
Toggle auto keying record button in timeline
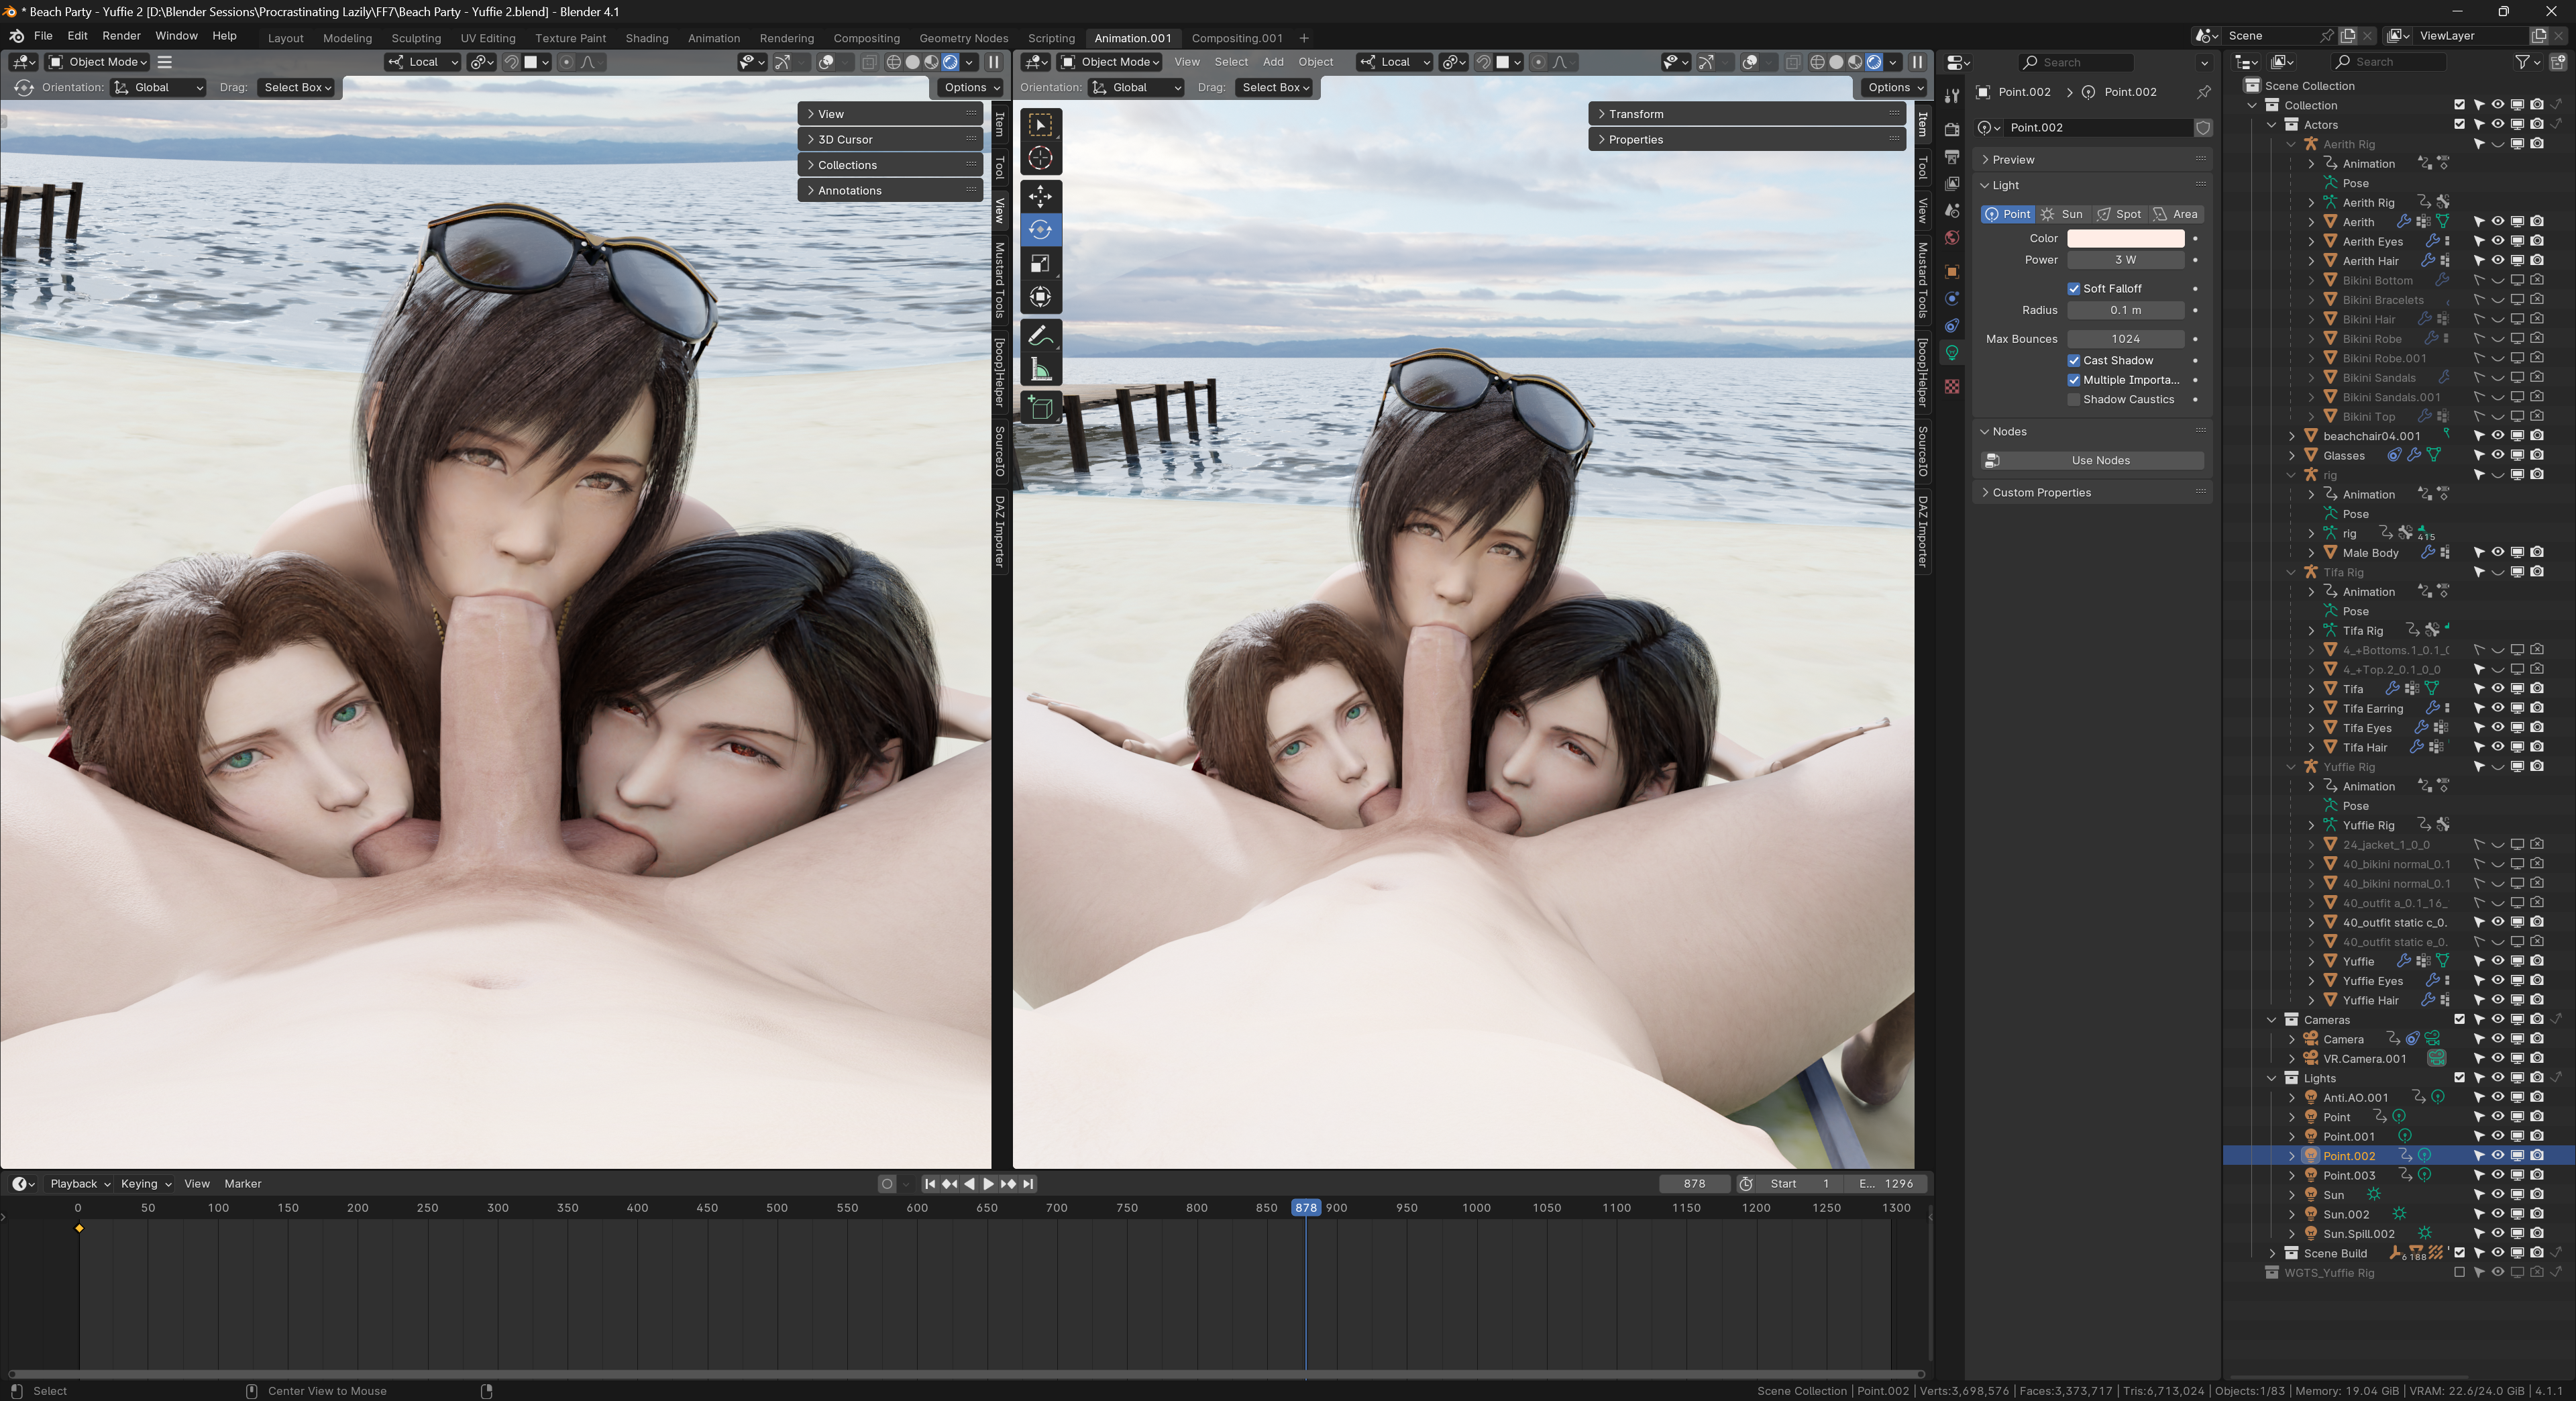pos(887,1184)
